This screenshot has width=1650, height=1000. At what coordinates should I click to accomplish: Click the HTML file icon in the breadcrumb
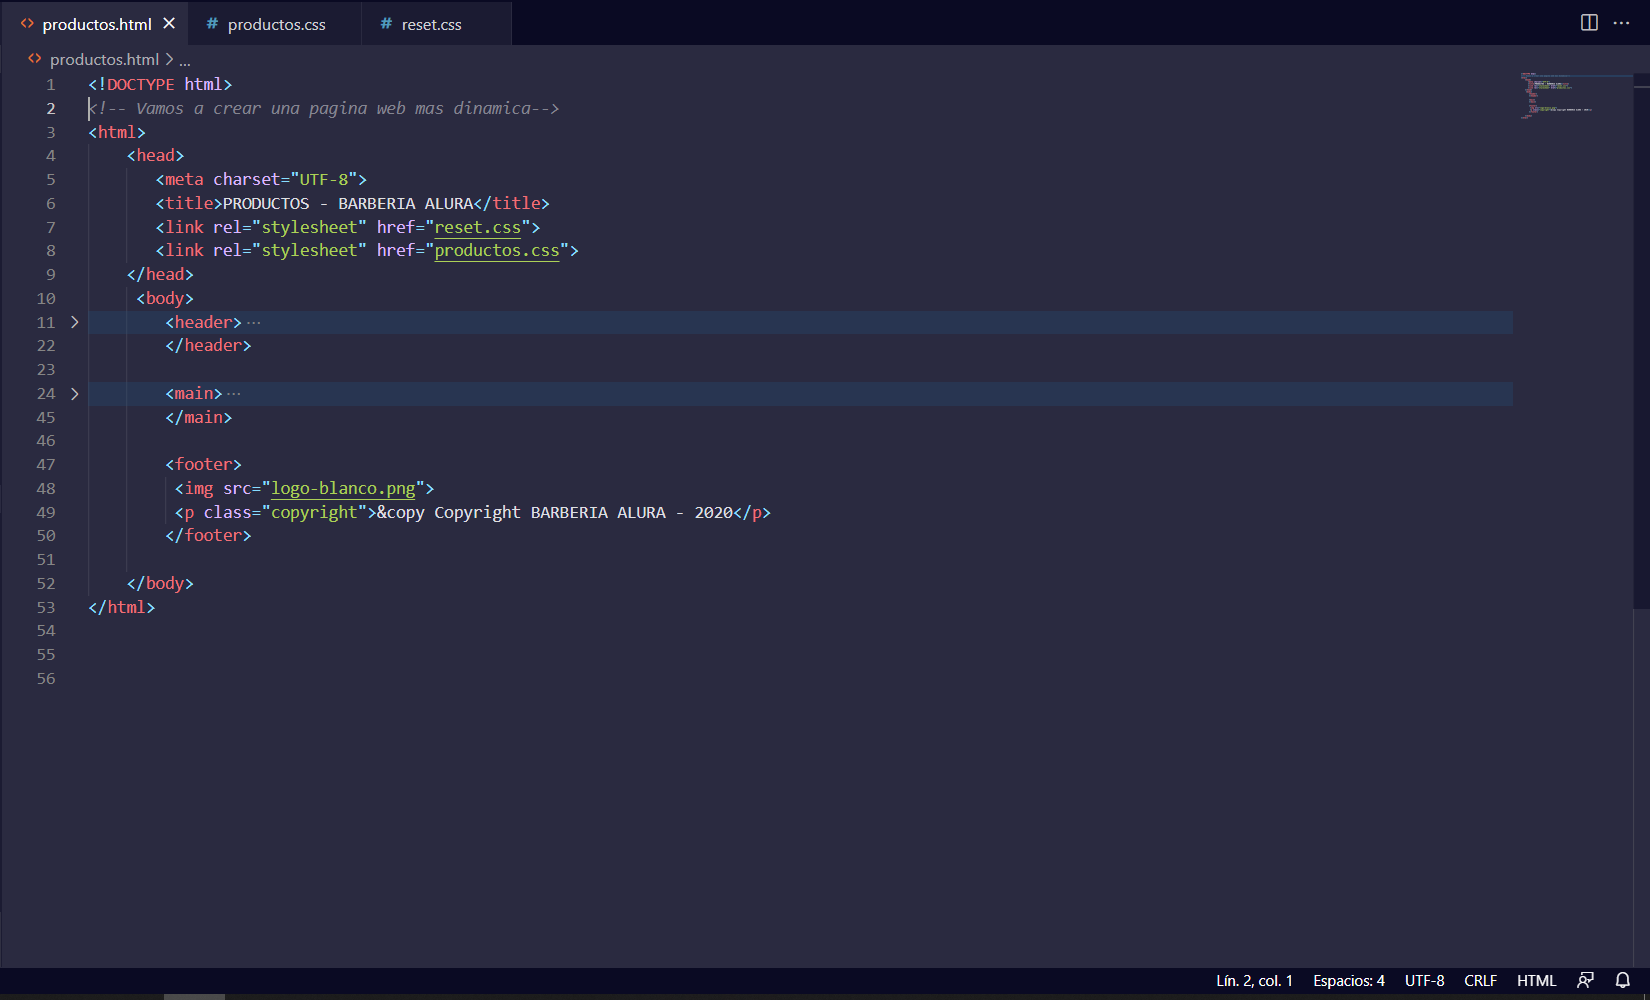coord(35,59)
